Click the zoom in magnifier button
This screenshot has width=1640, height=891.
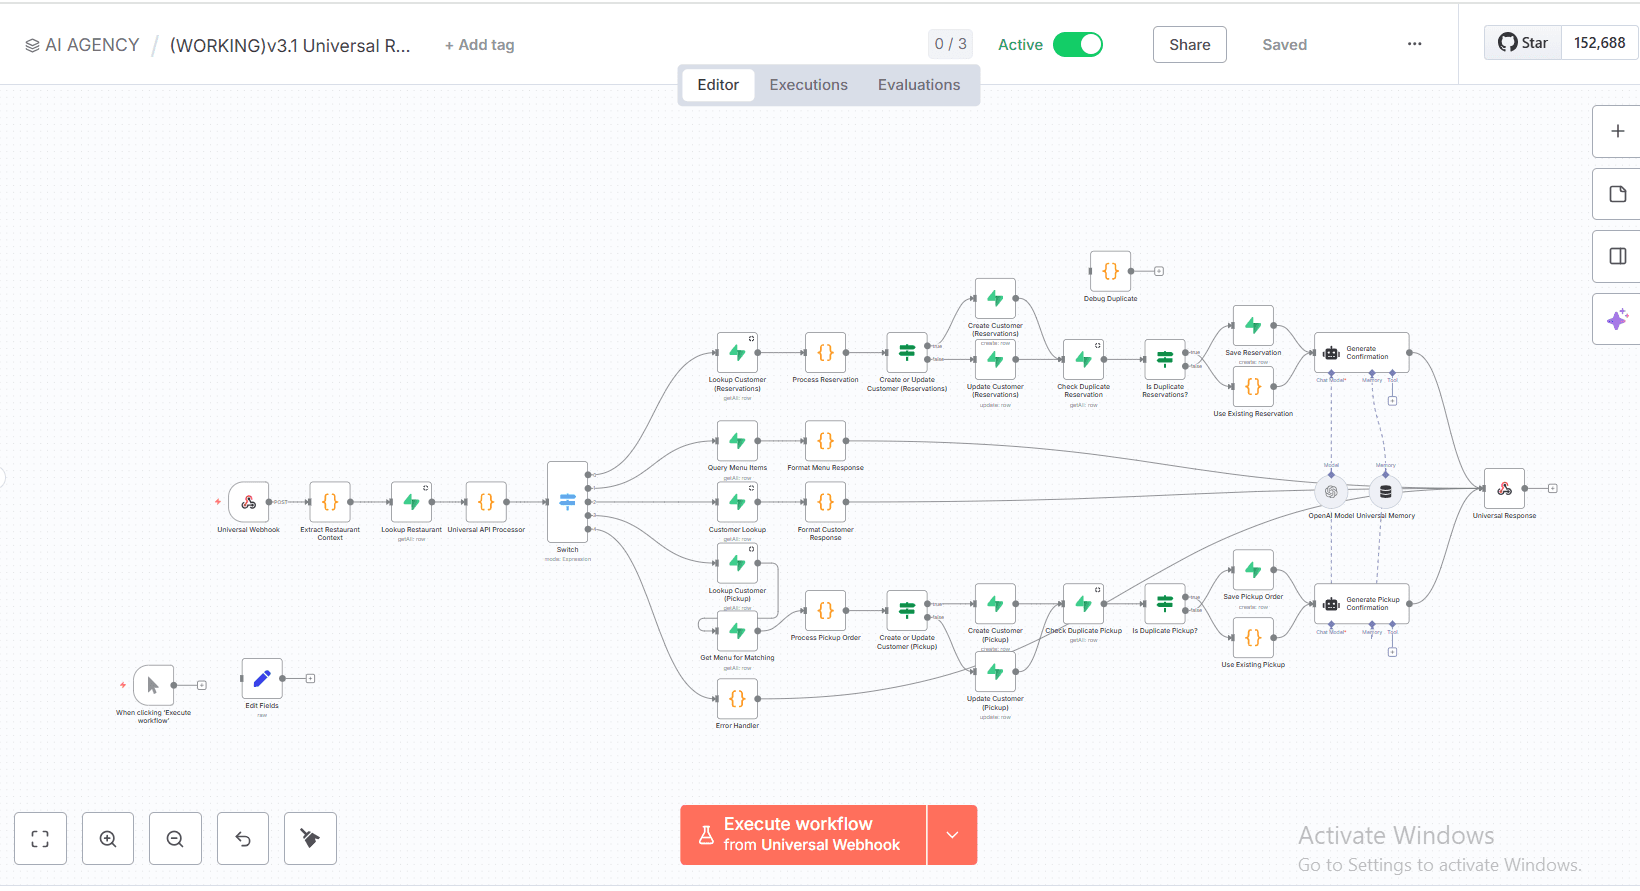[x=108, y=839]
